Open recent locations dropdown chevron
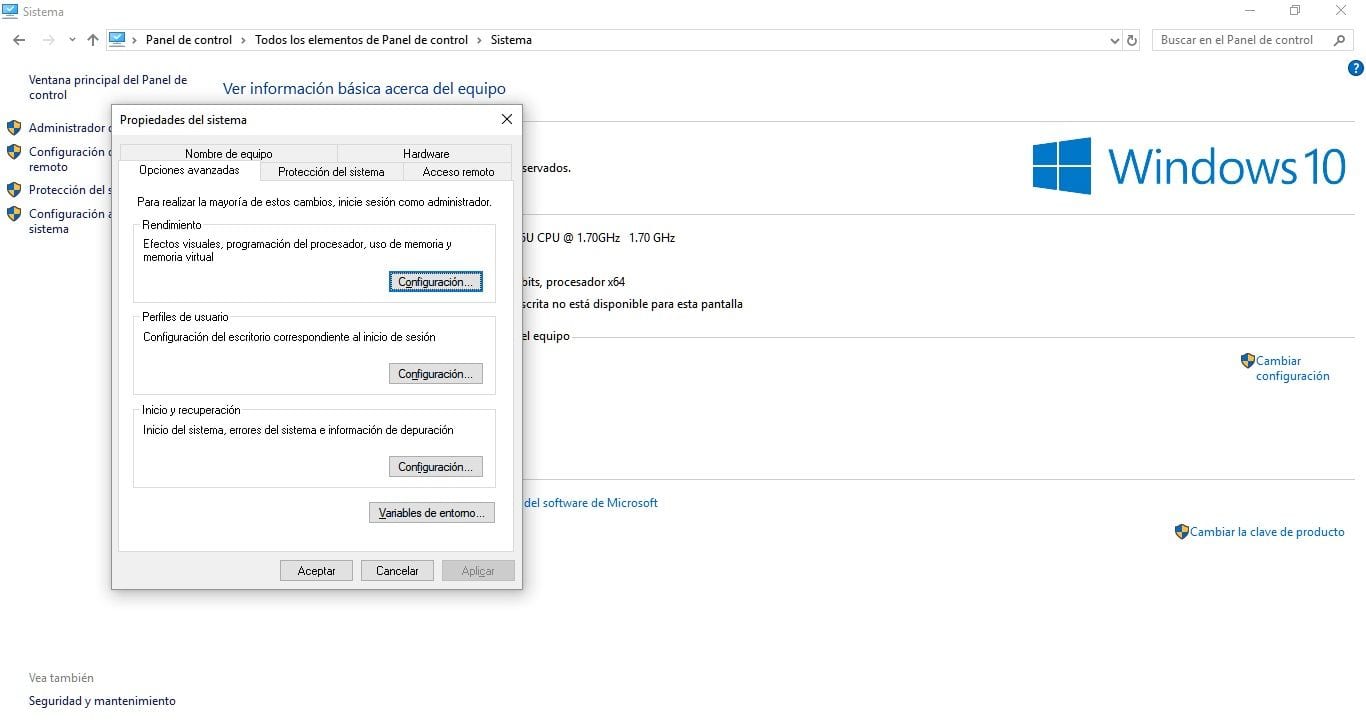 coord(72,40)
